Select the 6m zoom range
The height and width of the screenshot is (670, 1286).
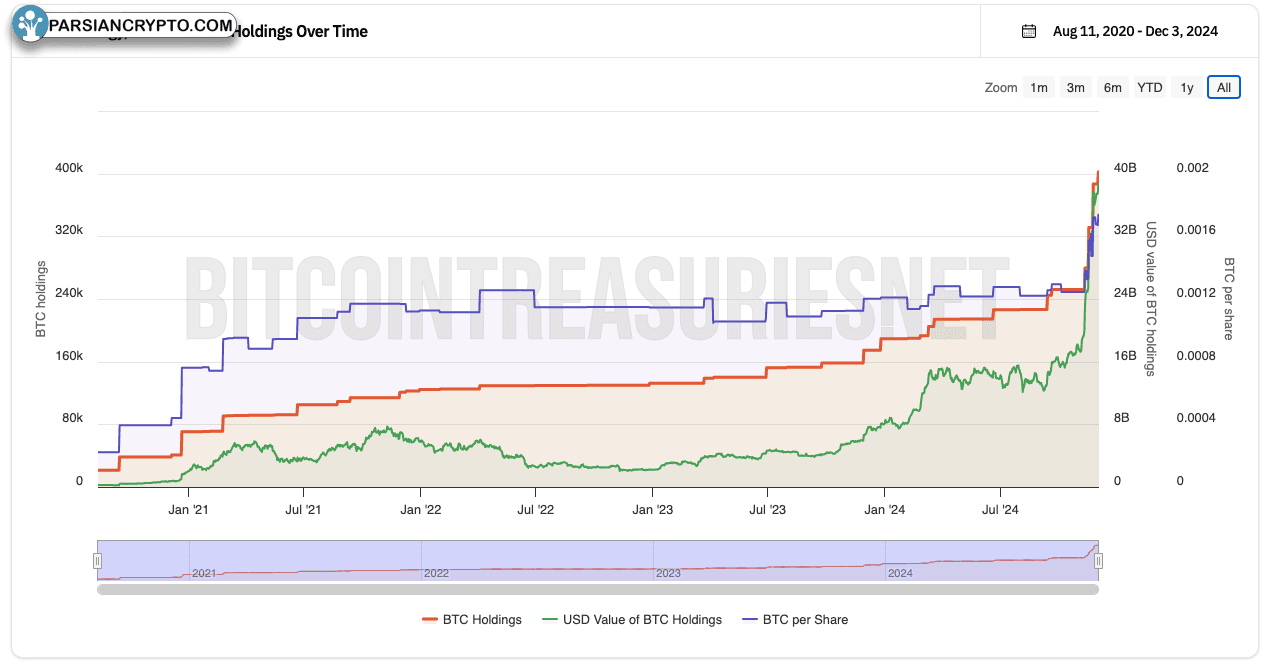pyautogui.click(x=1112, y=88)
